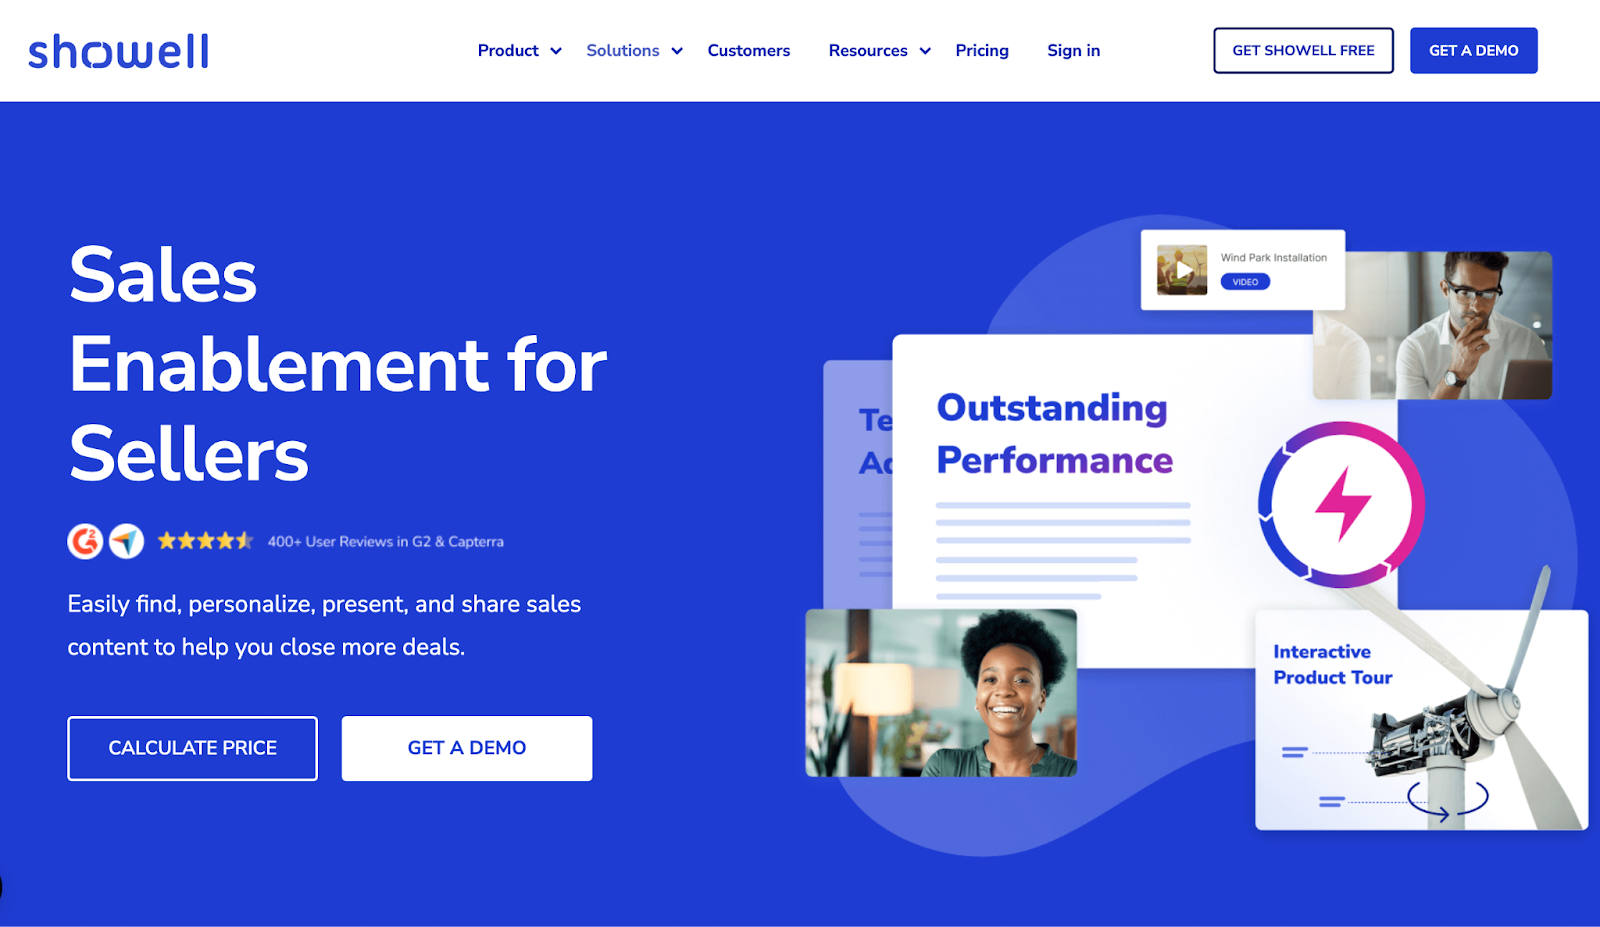1600x927 pixels.
Task: Click the GET SHOWELL FREE button
Action: pyautogui.click(x=1303, y=51)
